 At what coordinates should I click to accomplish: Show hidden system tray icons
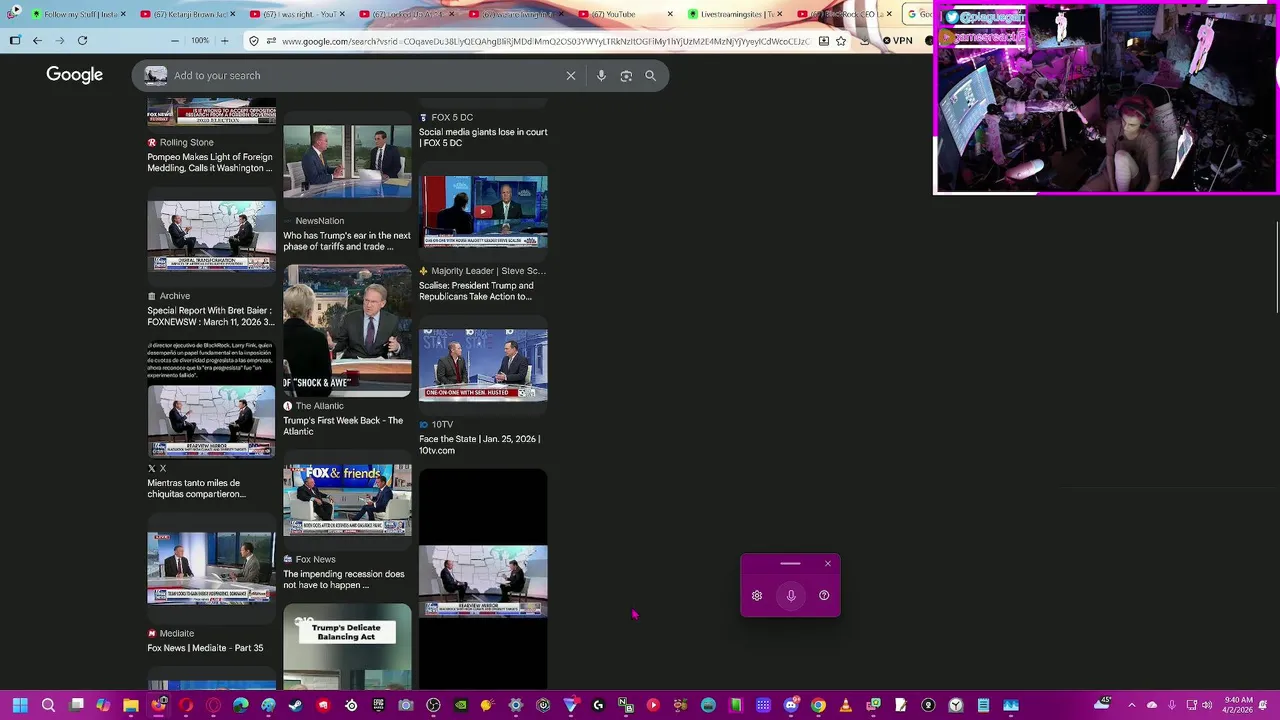1132,705
